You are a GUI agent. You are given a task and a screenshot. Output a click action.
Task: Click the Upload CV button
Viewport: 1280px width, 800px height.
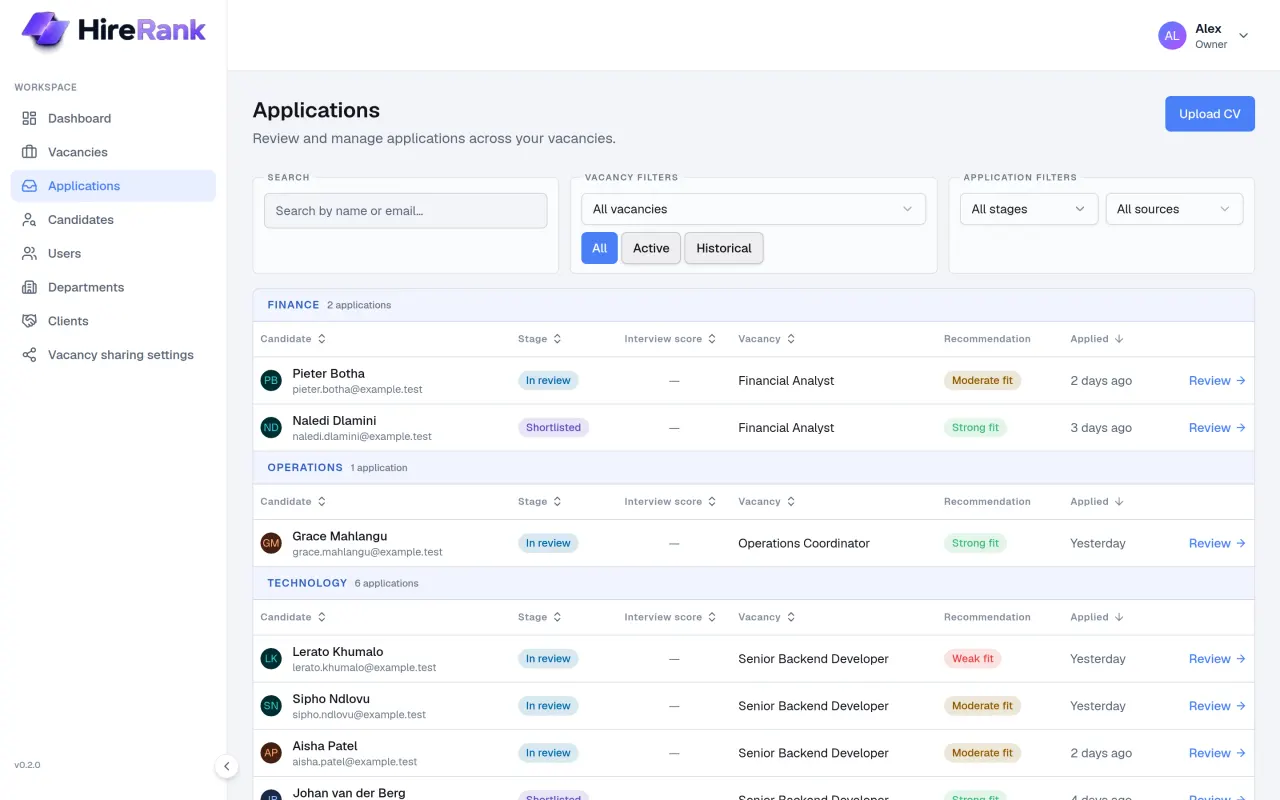click(x=1209, y=114)
